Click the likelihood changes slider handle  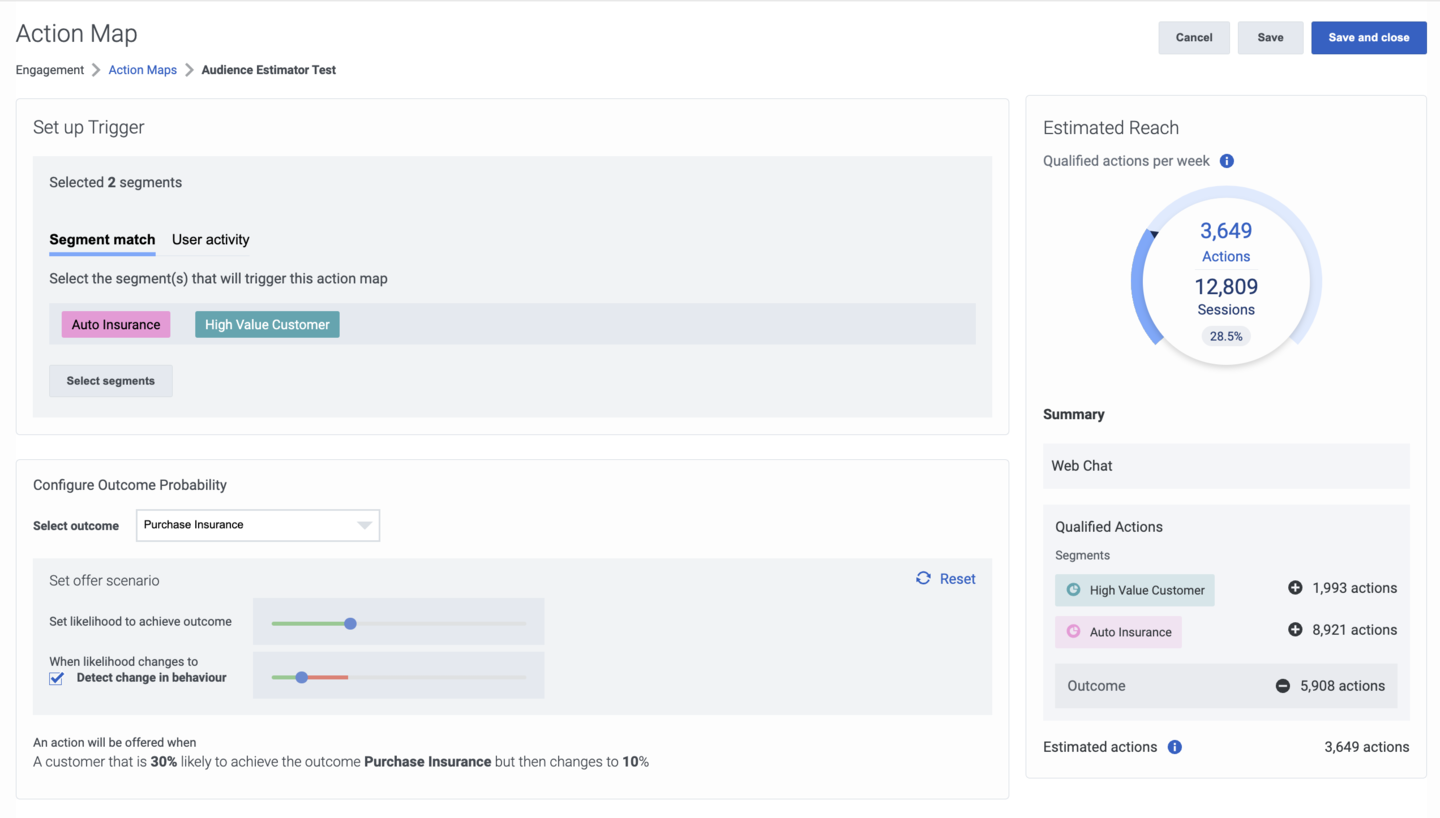301,677
